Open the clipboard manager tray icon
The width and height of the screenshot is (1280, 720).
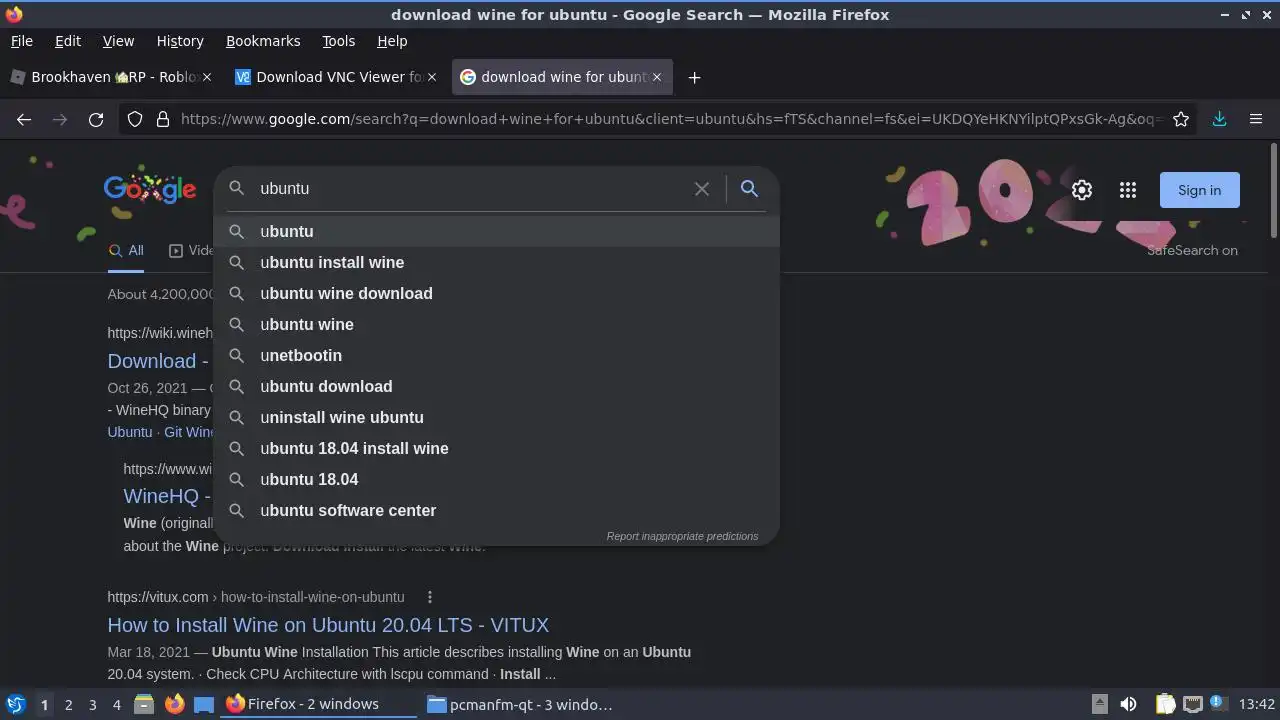(1165, 705)
